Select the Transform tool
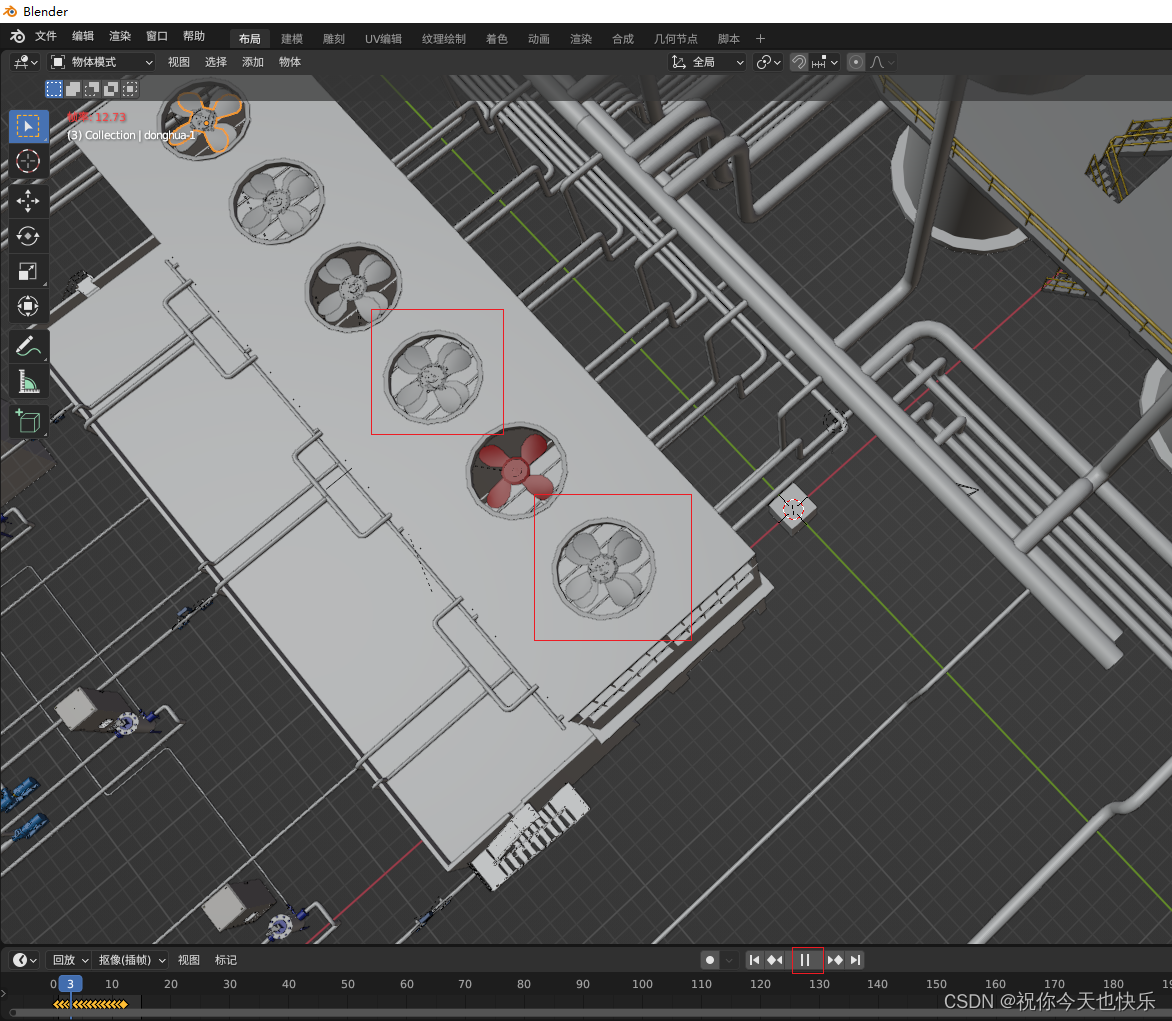Image resolution: width=1172 pixels, height=1021 pixels. pyautogui.click(x=28, y=307)
